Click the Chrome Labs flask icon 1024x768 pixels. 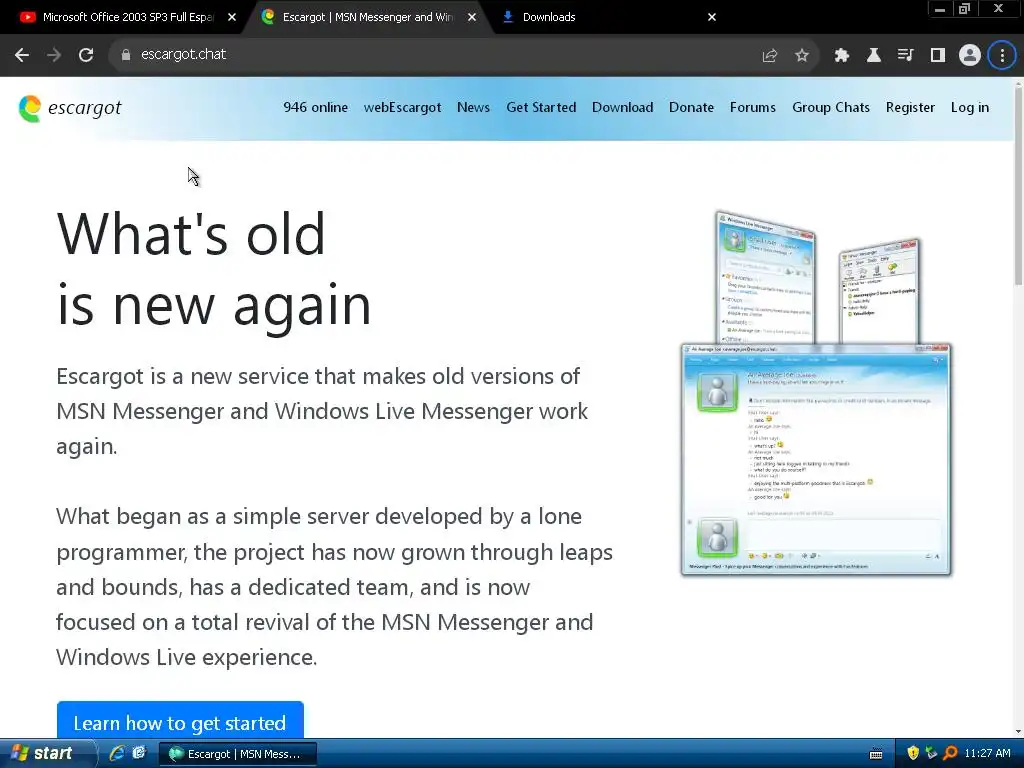(x=874, y=56)
